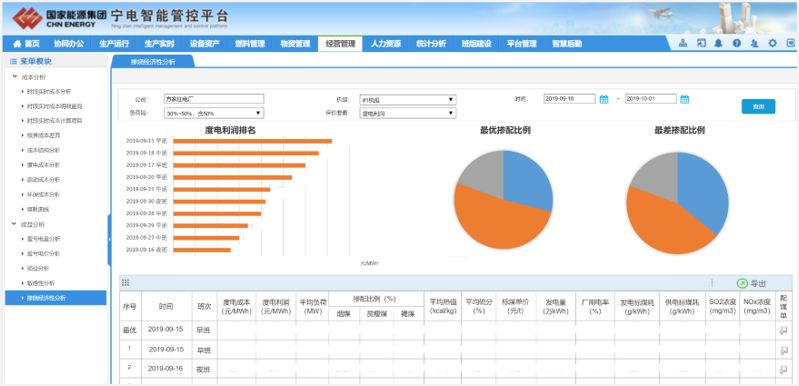Screen dimensions: 799x386
Task: Select 启动成本分析 in the sidebar
Action: [43, 180]
